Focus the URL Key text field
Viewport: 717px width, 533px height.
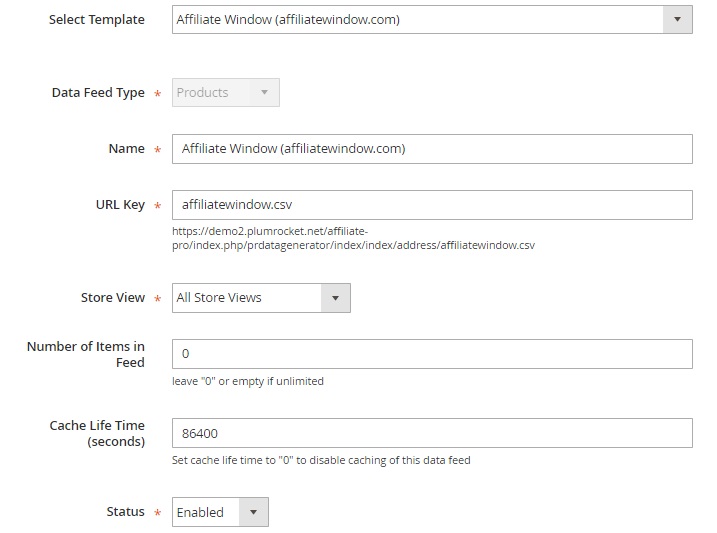point(432,205)
